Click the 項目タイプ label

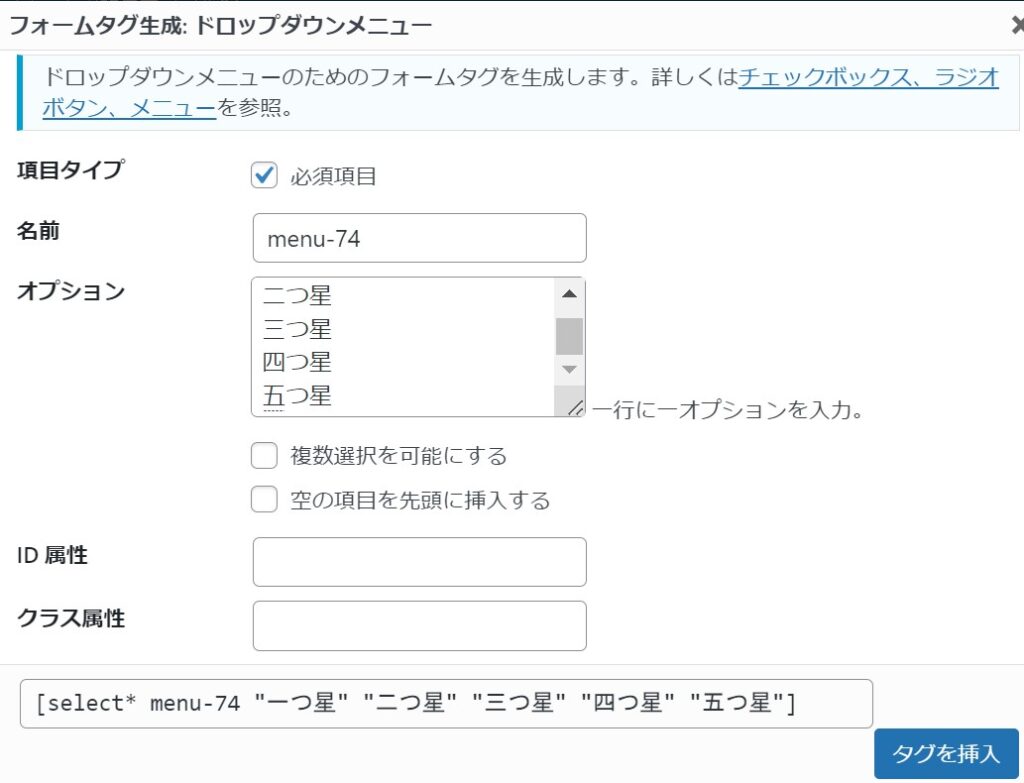point(71,170)
